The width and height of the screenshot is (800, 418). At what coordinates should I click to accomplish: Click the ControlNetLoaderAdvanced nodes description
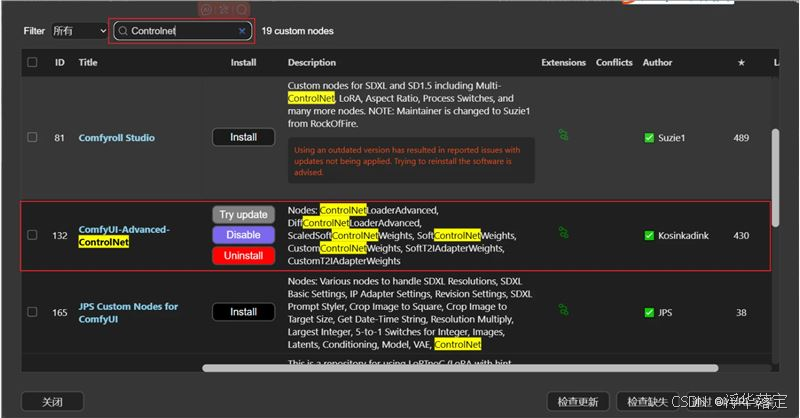point(402,235)
